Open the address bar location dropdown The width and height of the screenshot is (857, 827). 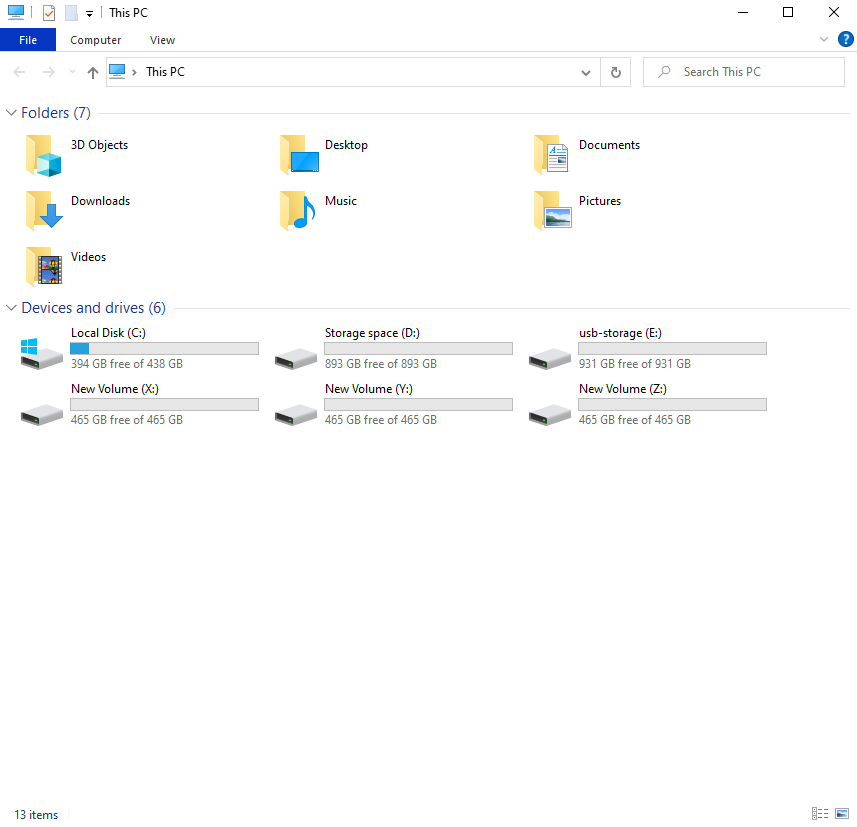[586, 72]
